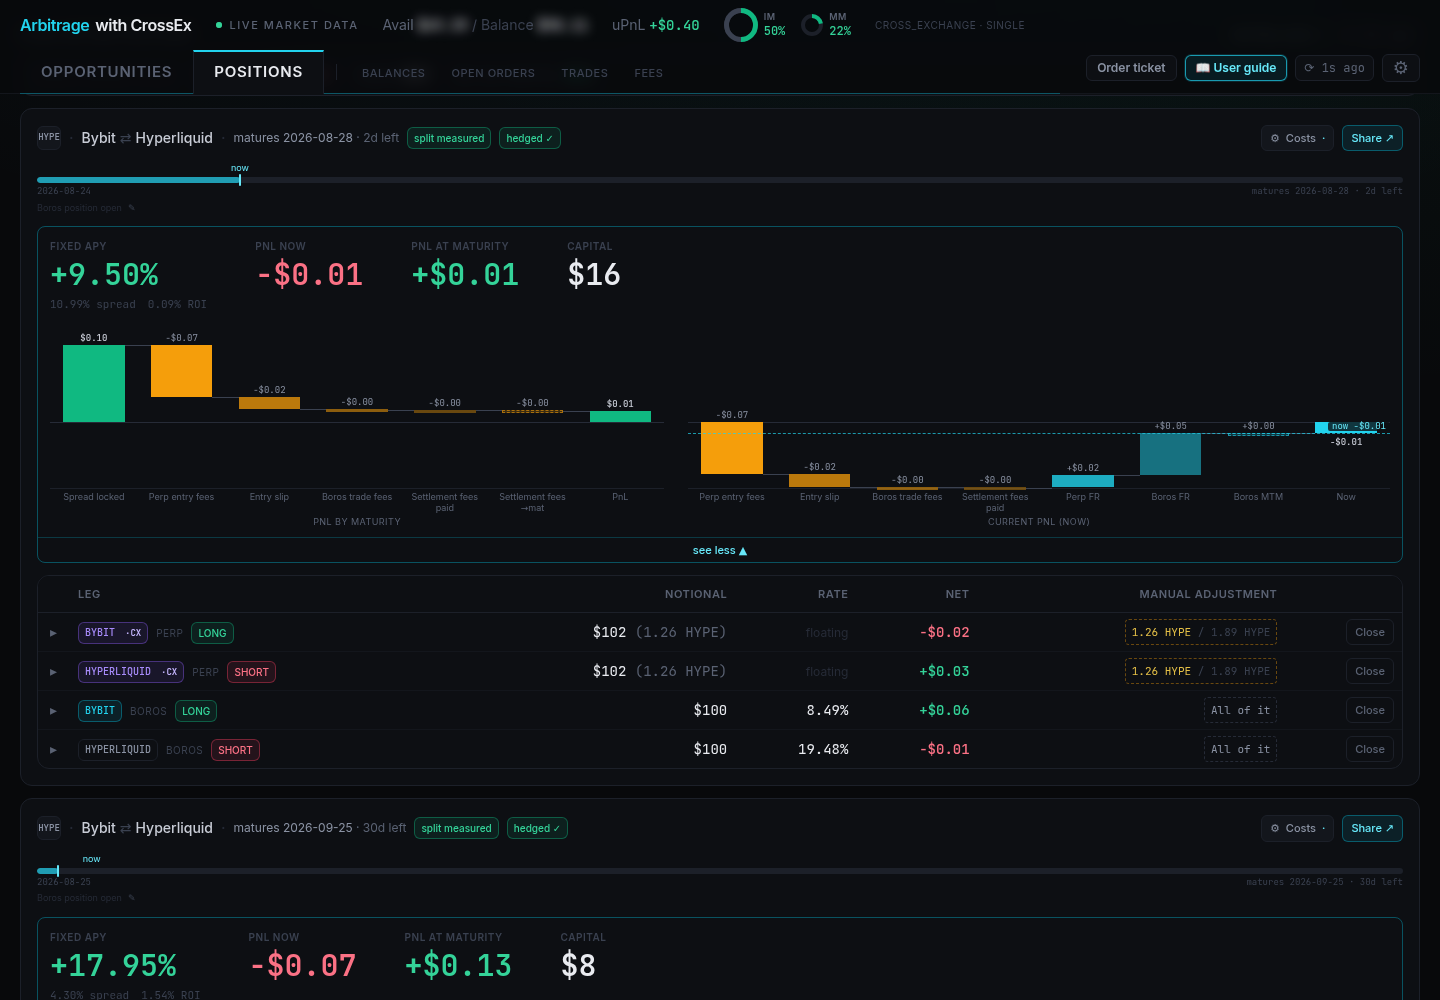Click the uPnL +$0.40 readout
1440x1000 pixels.
pyautogui.click(x=656, y=25)
